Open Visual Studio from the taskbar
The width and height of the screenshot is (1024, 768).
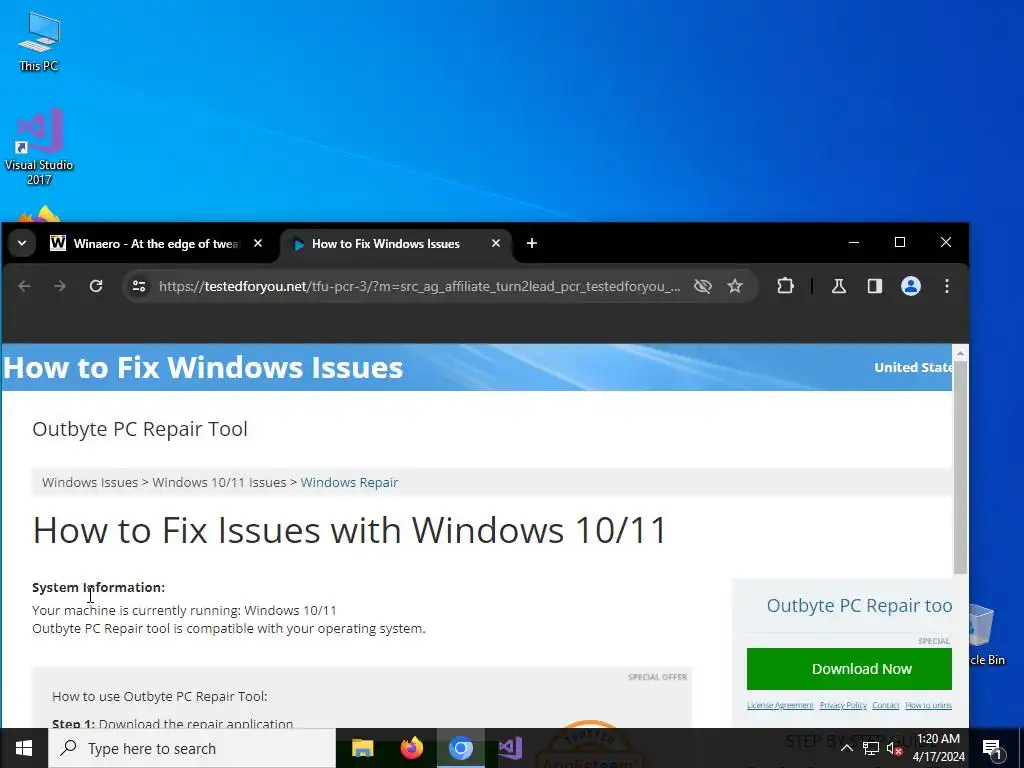pyautogui.click(x=510, y=748)
